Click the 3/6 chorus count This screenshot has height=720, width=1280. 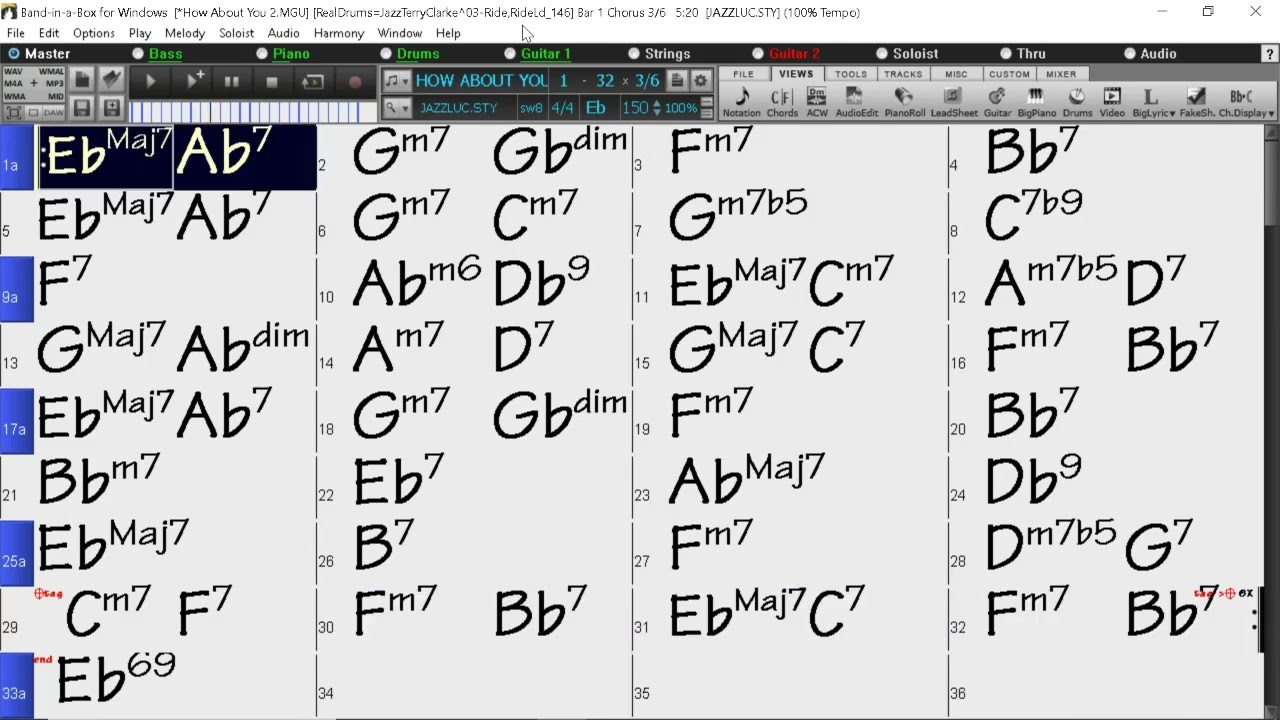pos(647,81)
